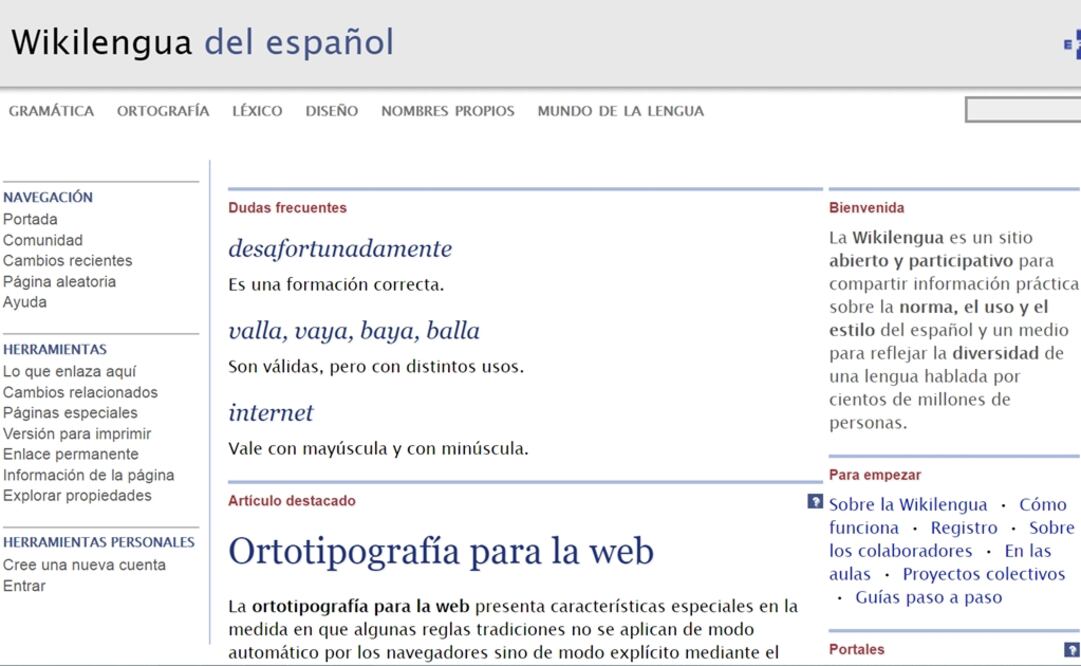
Task: Click the help icon in Portales header
Action: click(1071, 649)
